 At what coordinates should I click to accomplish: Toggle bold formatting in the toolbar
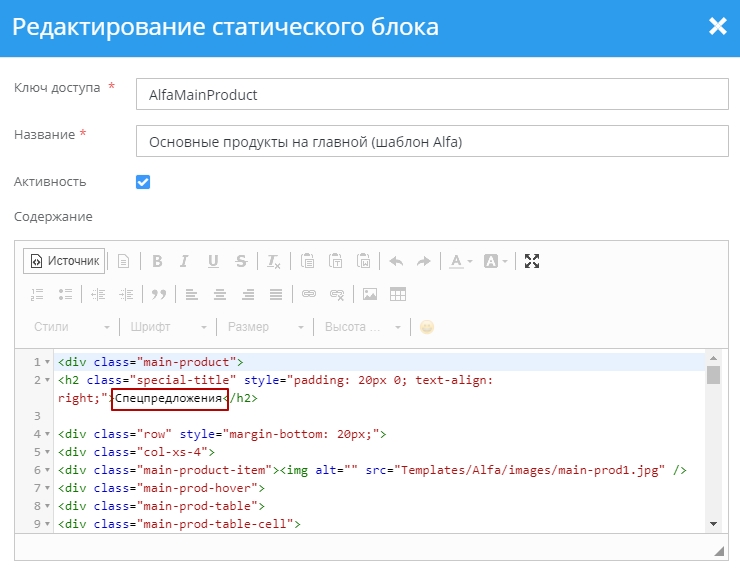(x=157, y=261)
